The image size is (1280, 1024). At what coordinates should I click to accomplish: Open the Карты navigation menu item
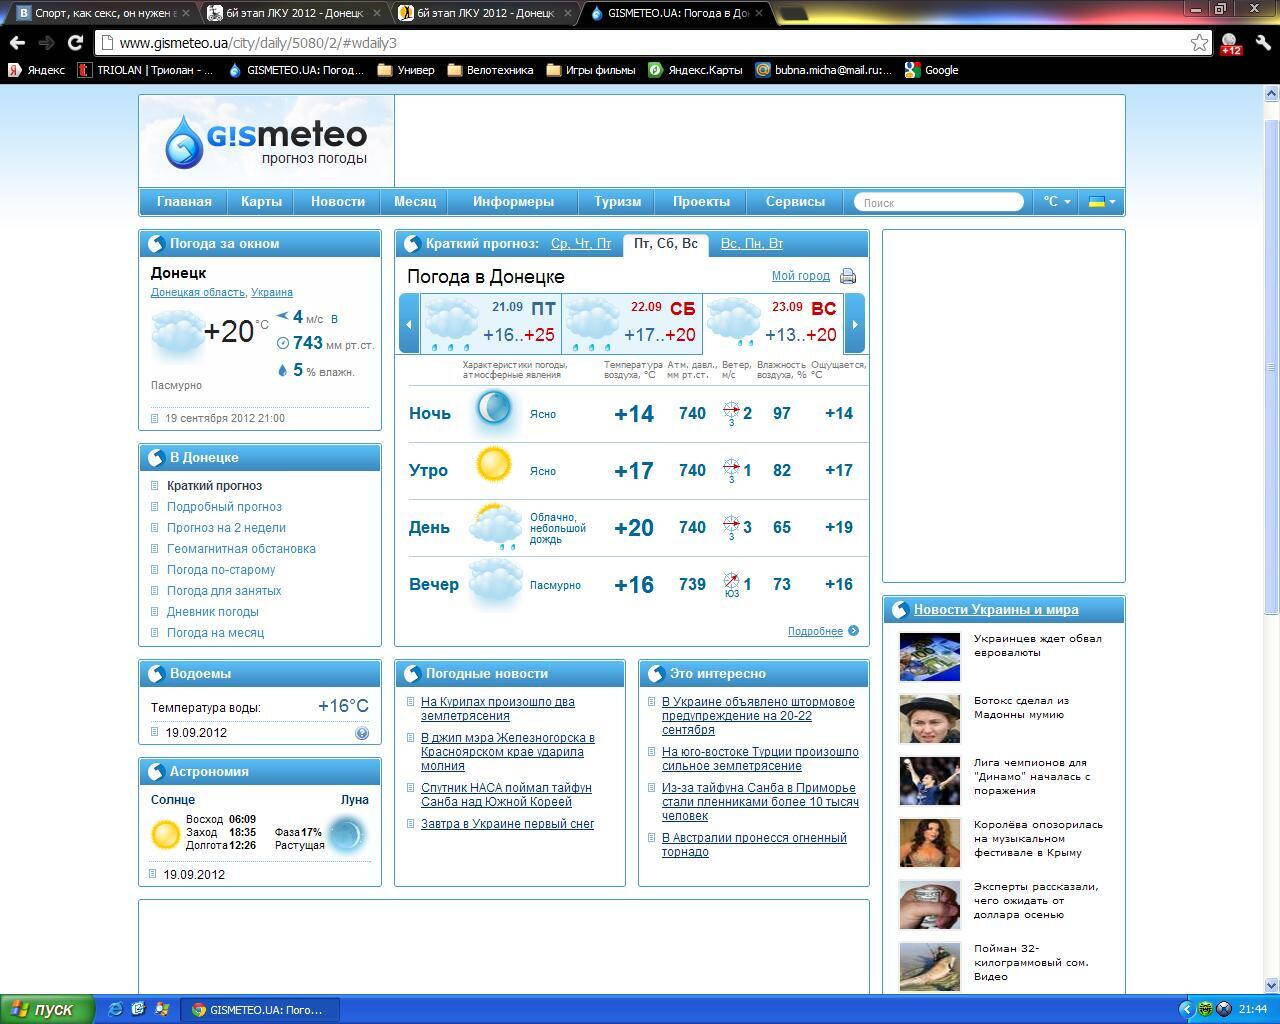[x=261, y=202]
